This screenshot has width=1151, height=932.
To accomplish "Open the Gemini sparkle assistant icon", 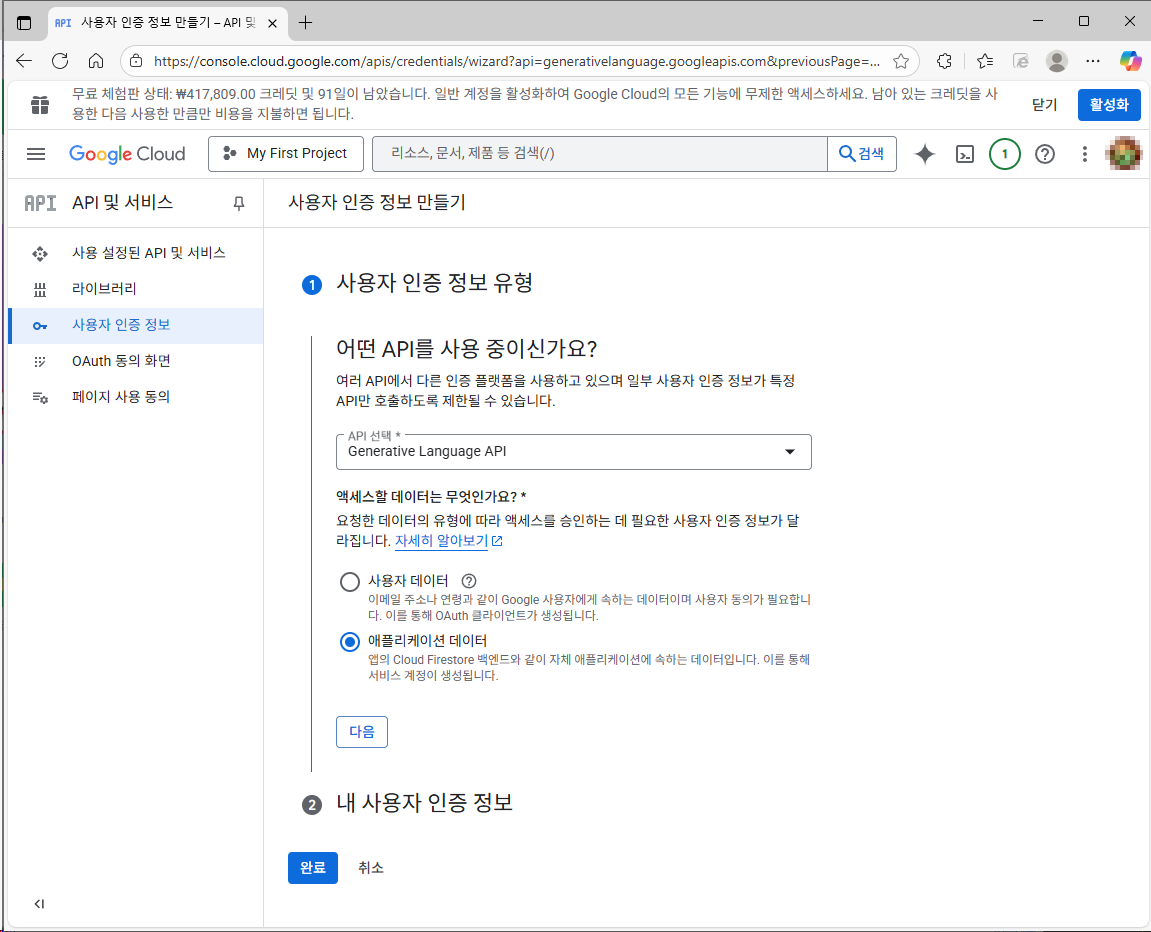I will click(925, 154).
